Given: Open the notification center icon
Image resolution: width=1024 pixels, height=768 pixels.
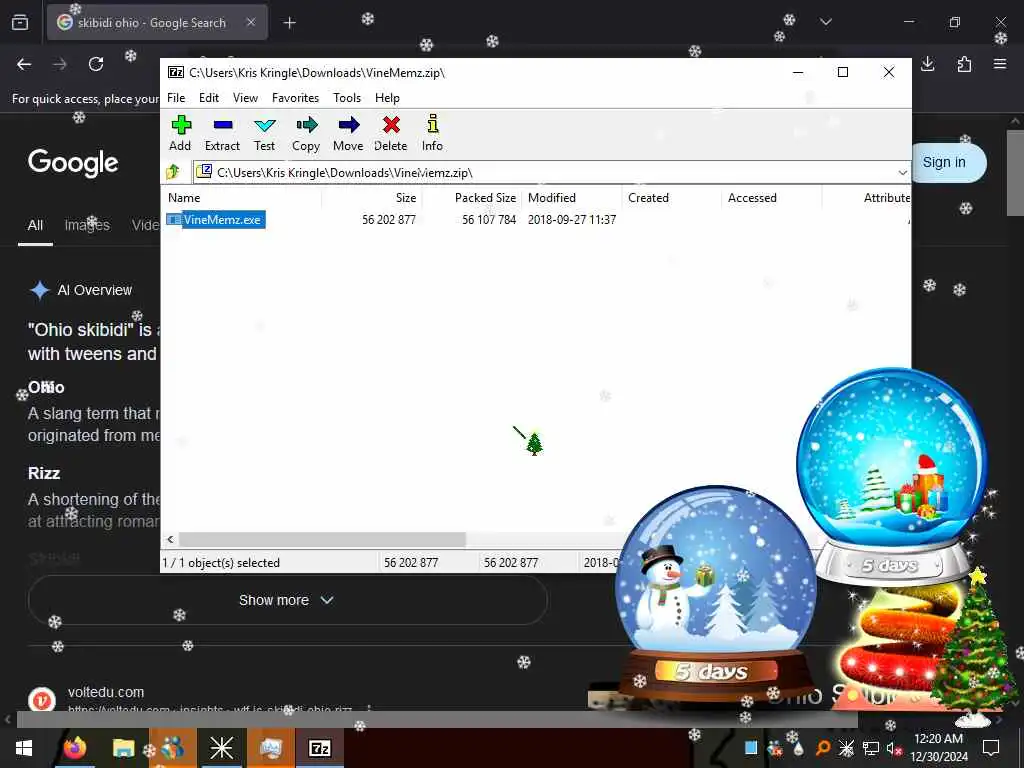Looking at the screenshot, I should [991, 748].
